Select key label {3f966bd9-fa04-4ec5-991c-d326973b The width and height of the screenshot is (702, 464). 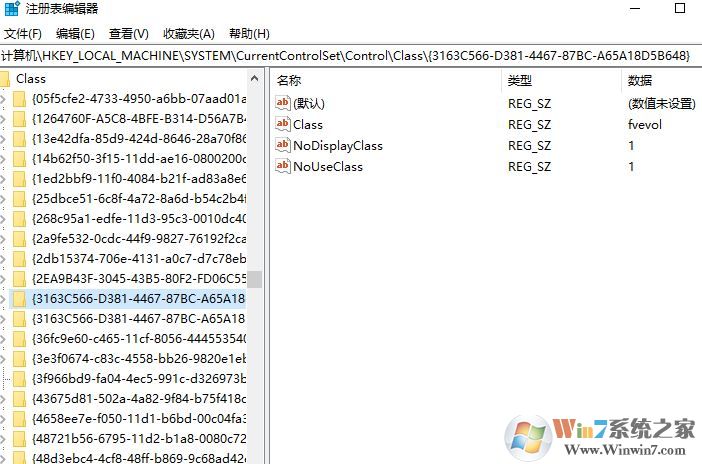pyautogui.click(x=139, y=379)
